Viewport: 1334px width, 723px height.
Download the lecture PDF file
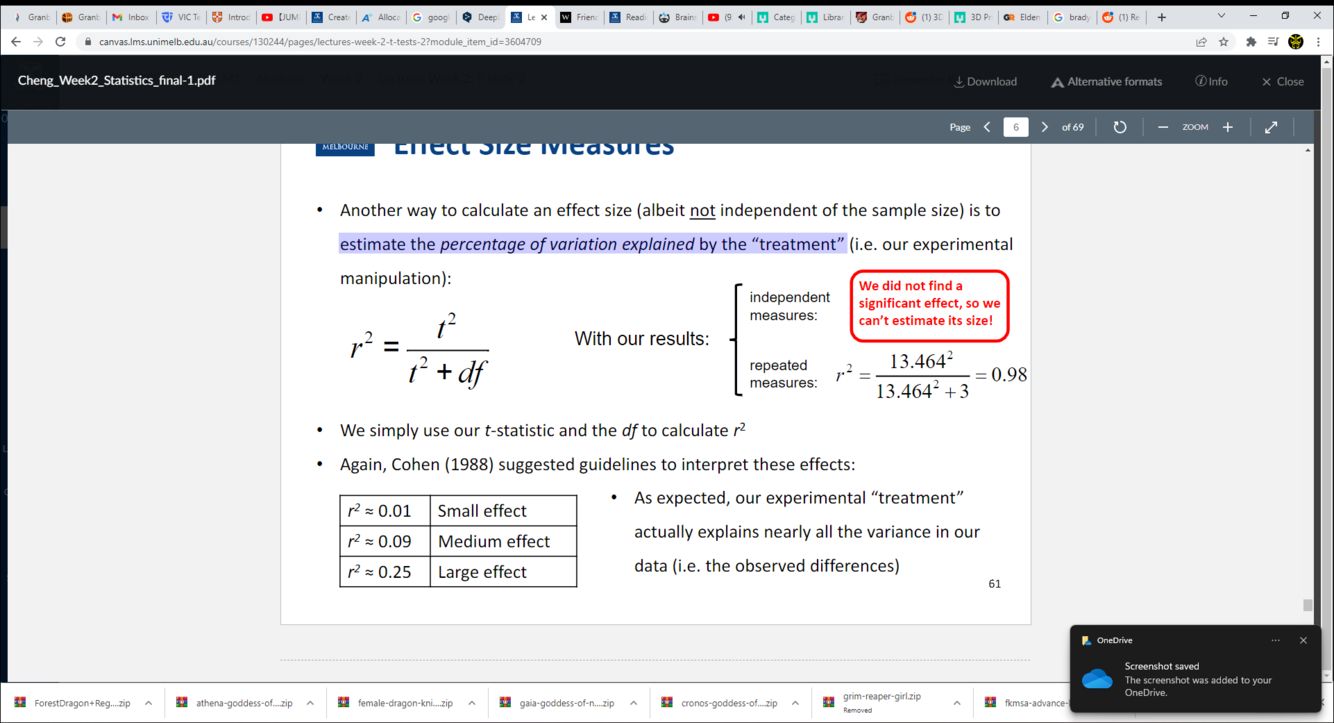[985, 82]
